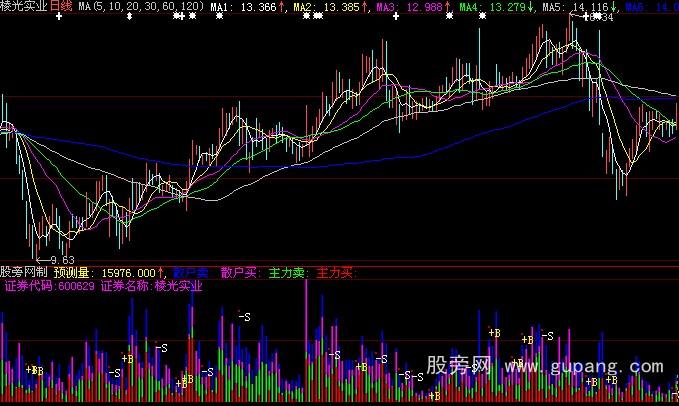Click the topmost -S sell signal marker
The width and height of the screenshot is (679, 406).
point(243,316)
